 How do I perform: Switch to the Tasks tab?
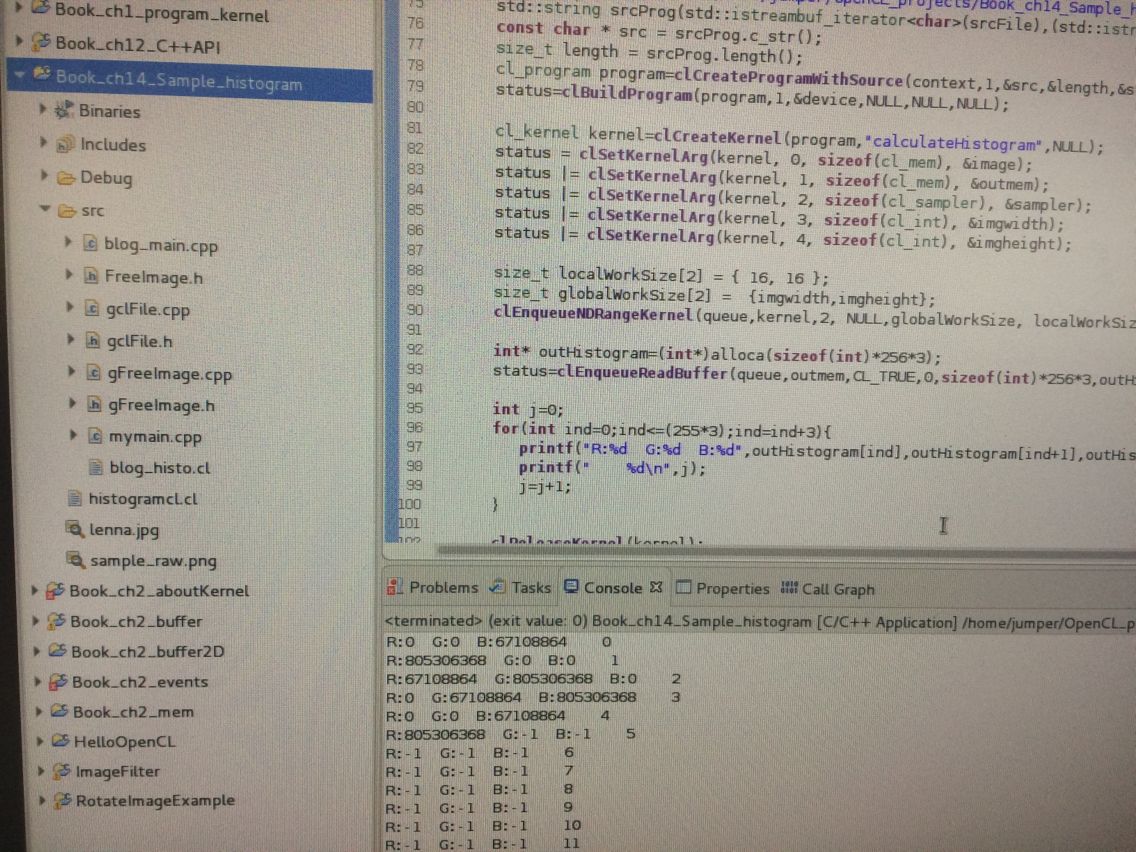(520, 588)
